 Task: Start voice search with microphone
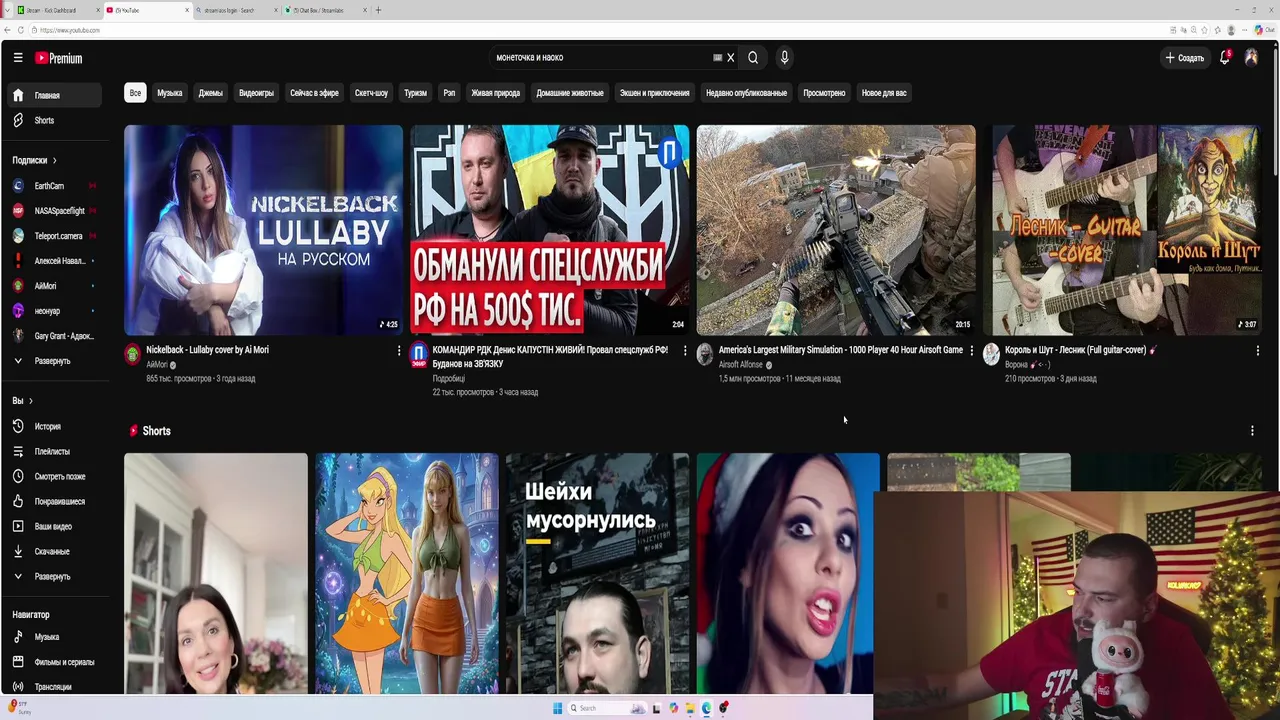[x=784, y=58]
